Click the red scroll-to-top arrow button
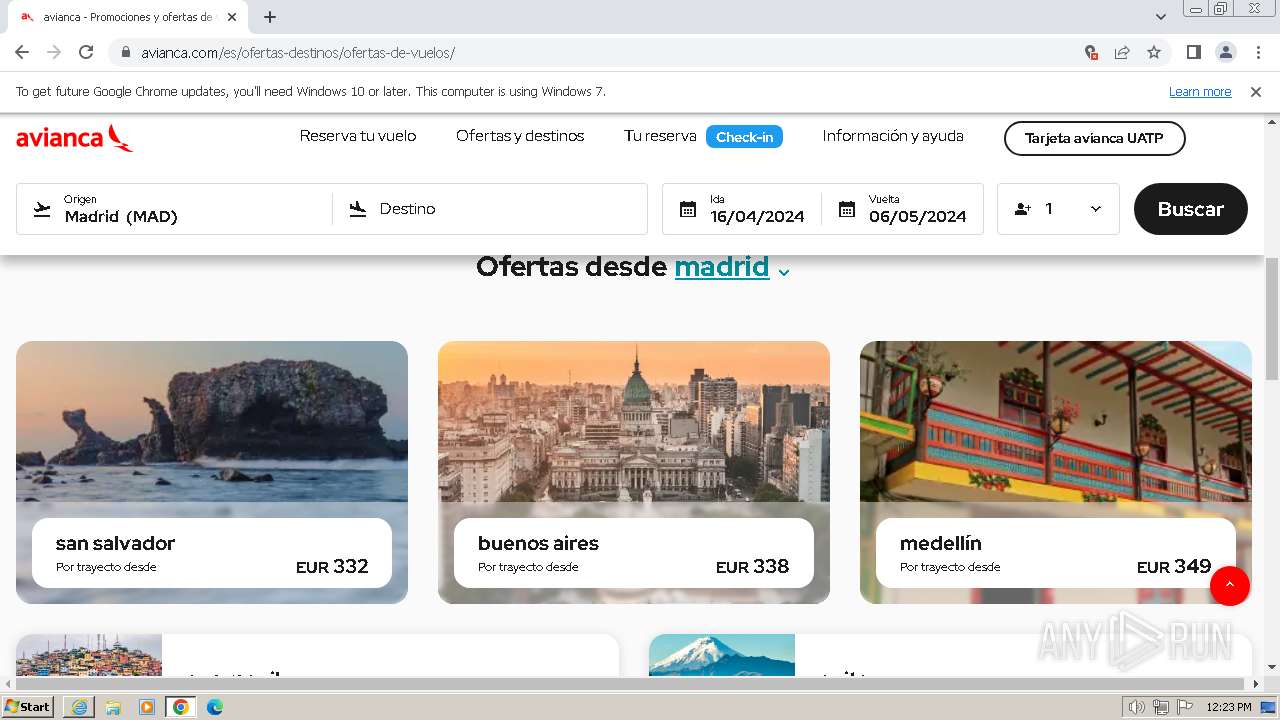Screen dimensions: 1280x720 (x=1230, y=585)
